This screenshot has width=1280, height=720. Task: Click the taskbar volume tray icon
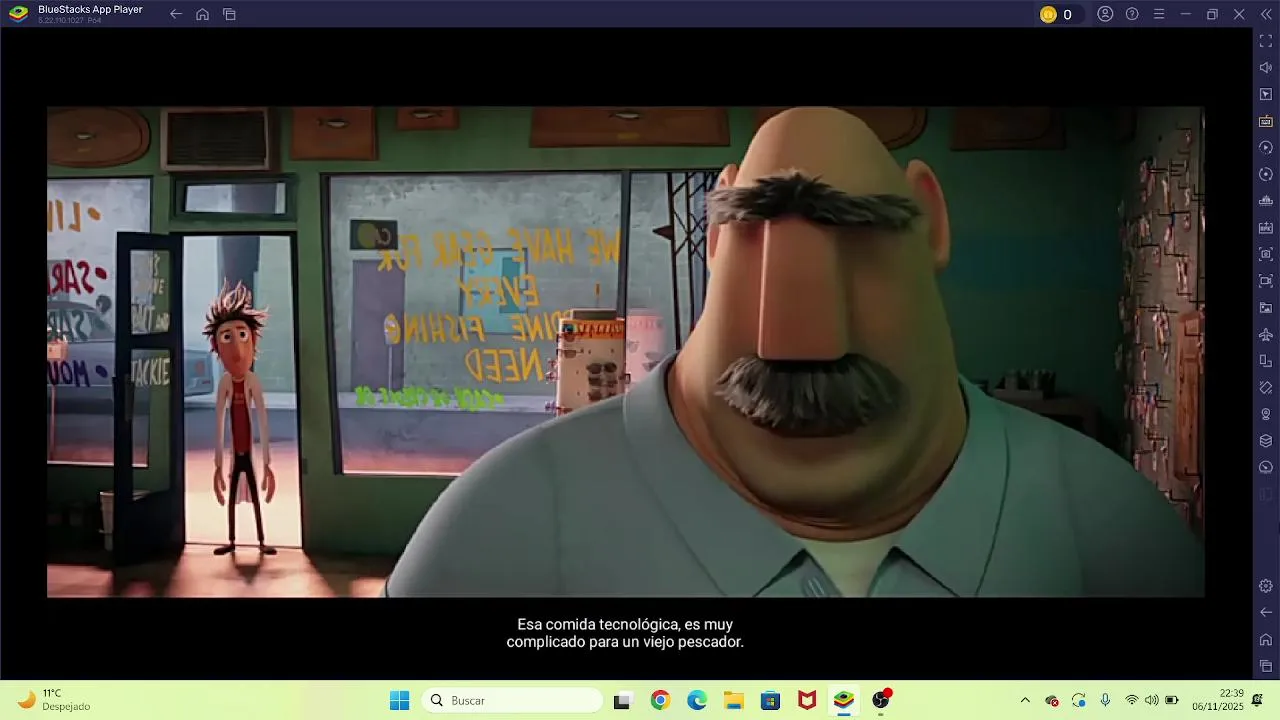coord(1152,700)
